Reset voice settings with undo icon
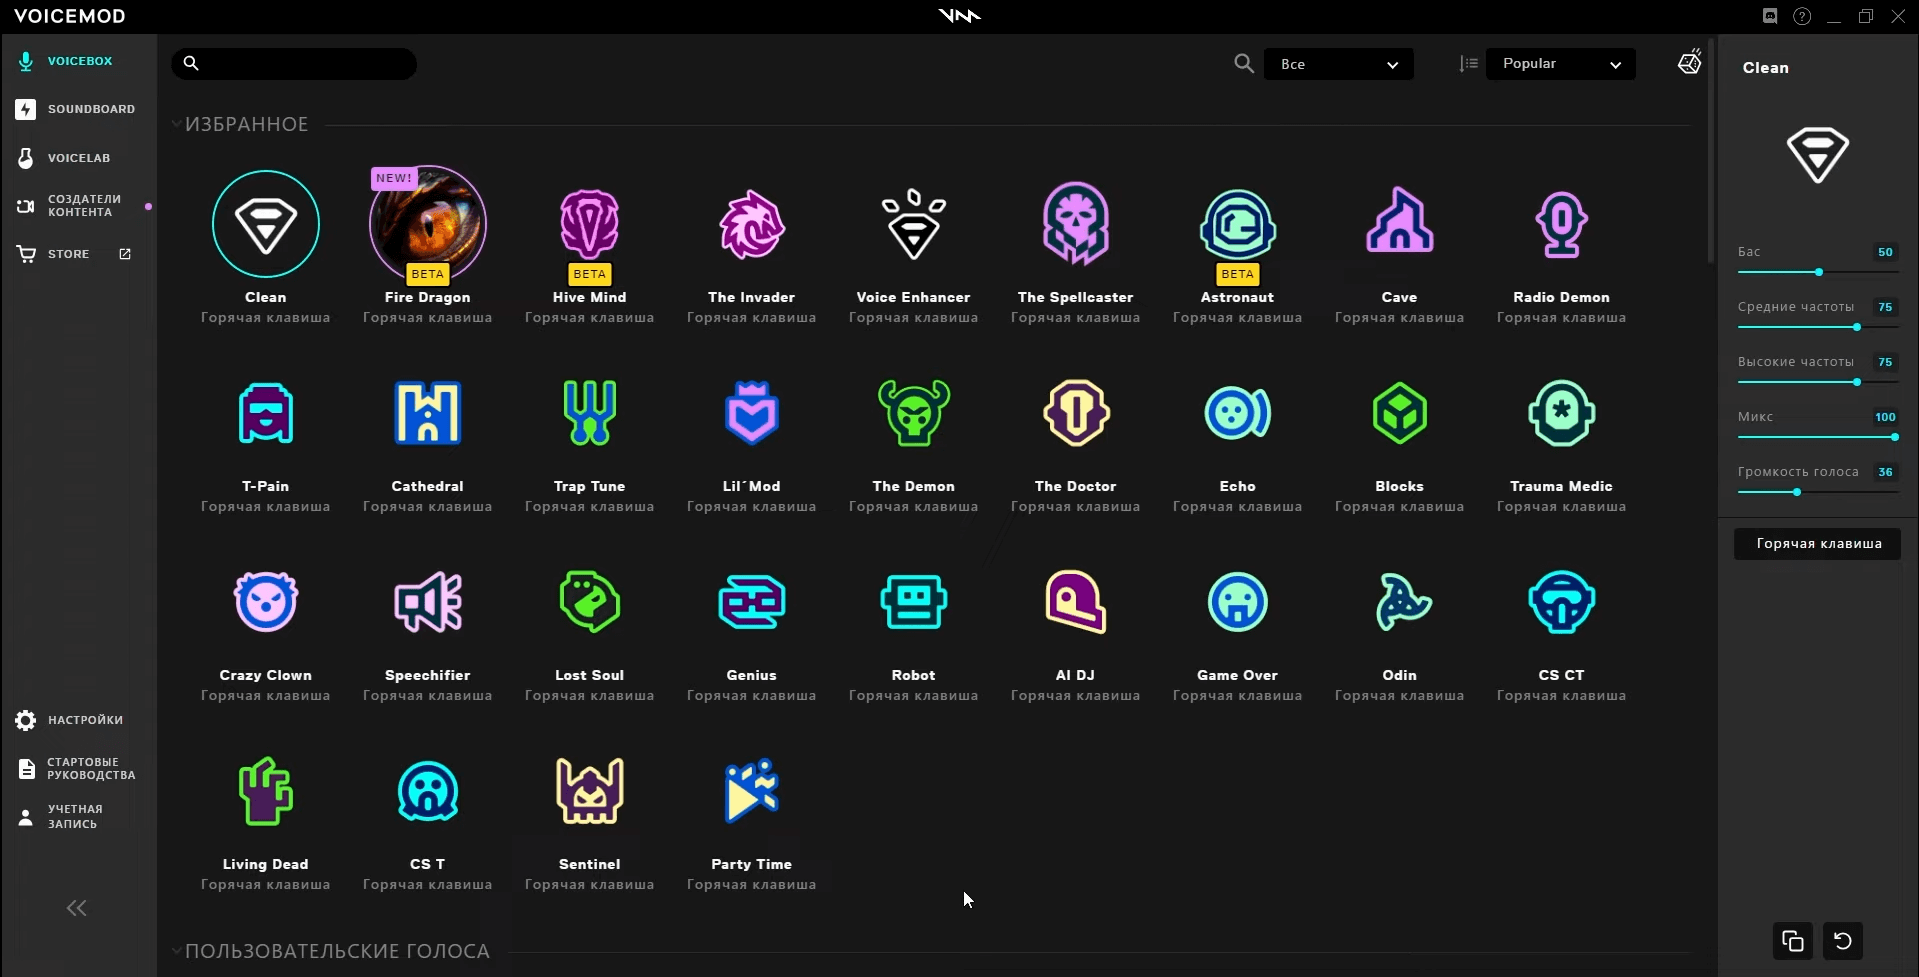Image resolution: width=1919 pixels, height=977 pixels. (x=1842, y=941)
